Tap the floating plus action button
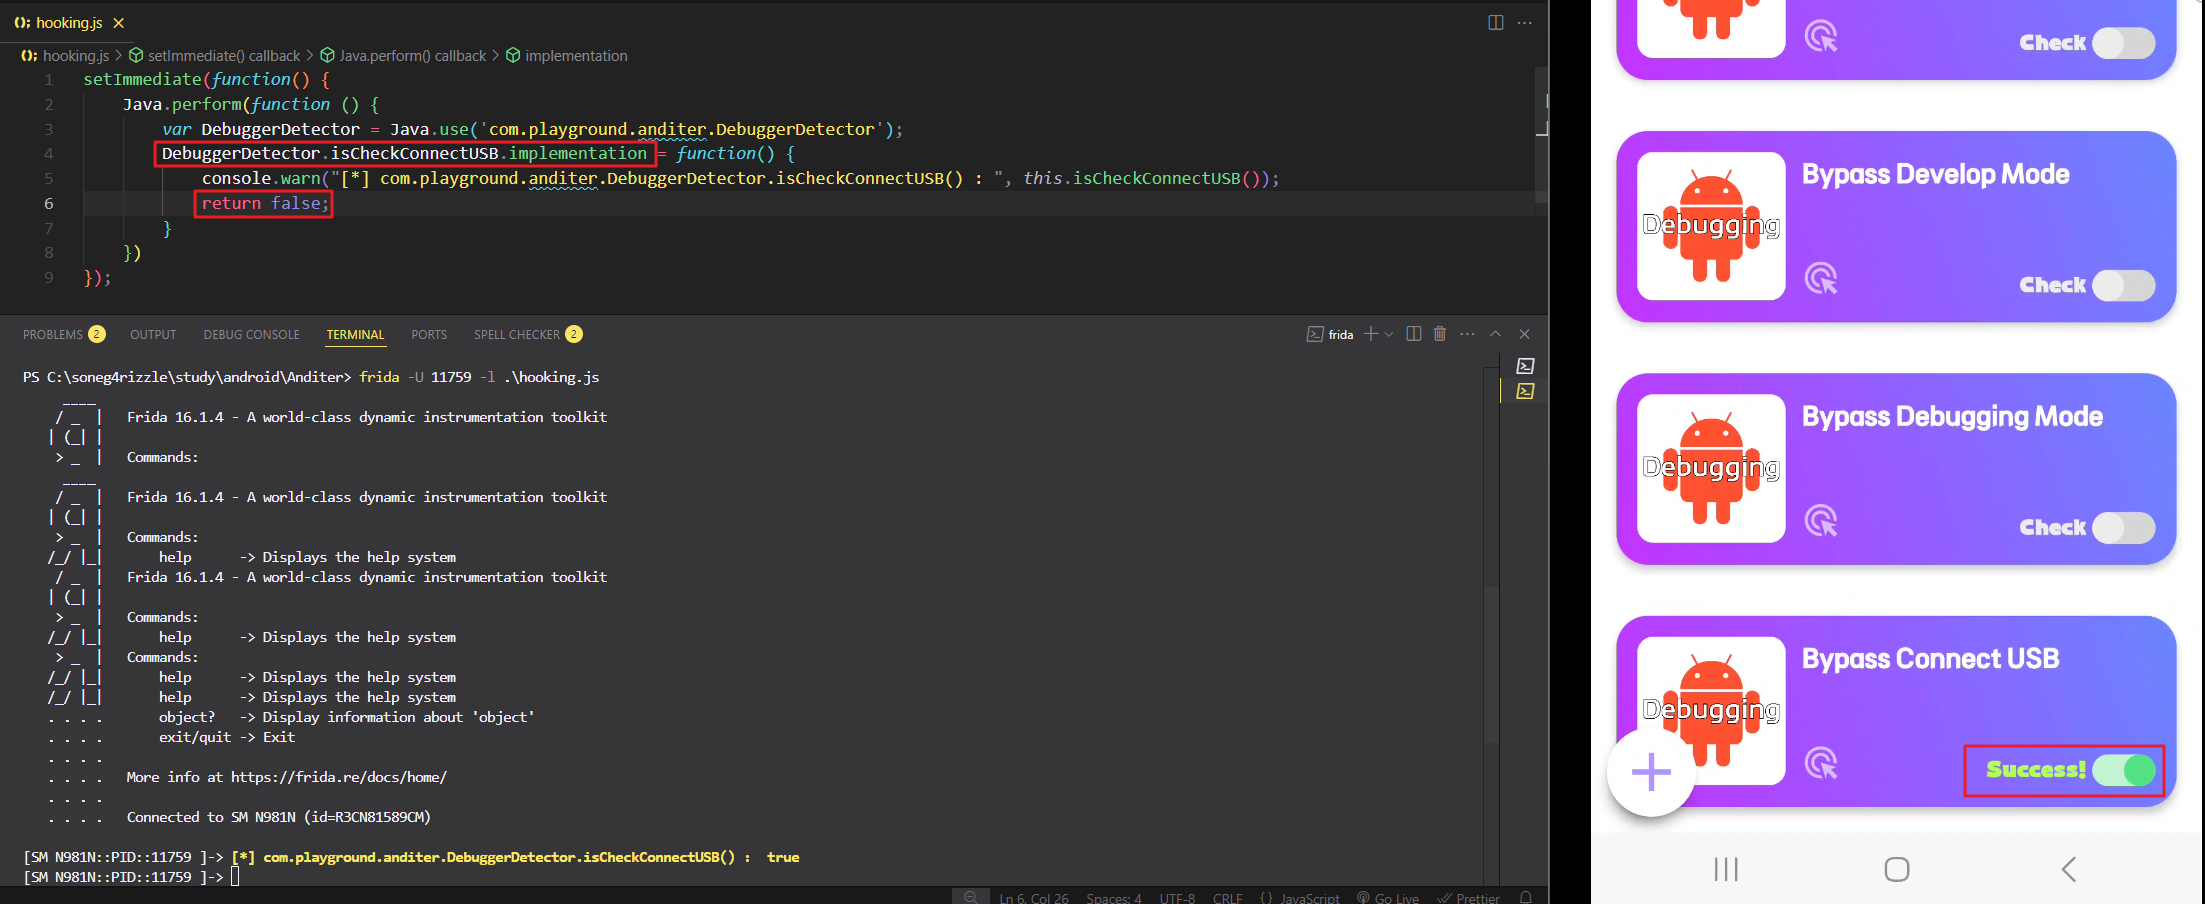 point(1651,772)
